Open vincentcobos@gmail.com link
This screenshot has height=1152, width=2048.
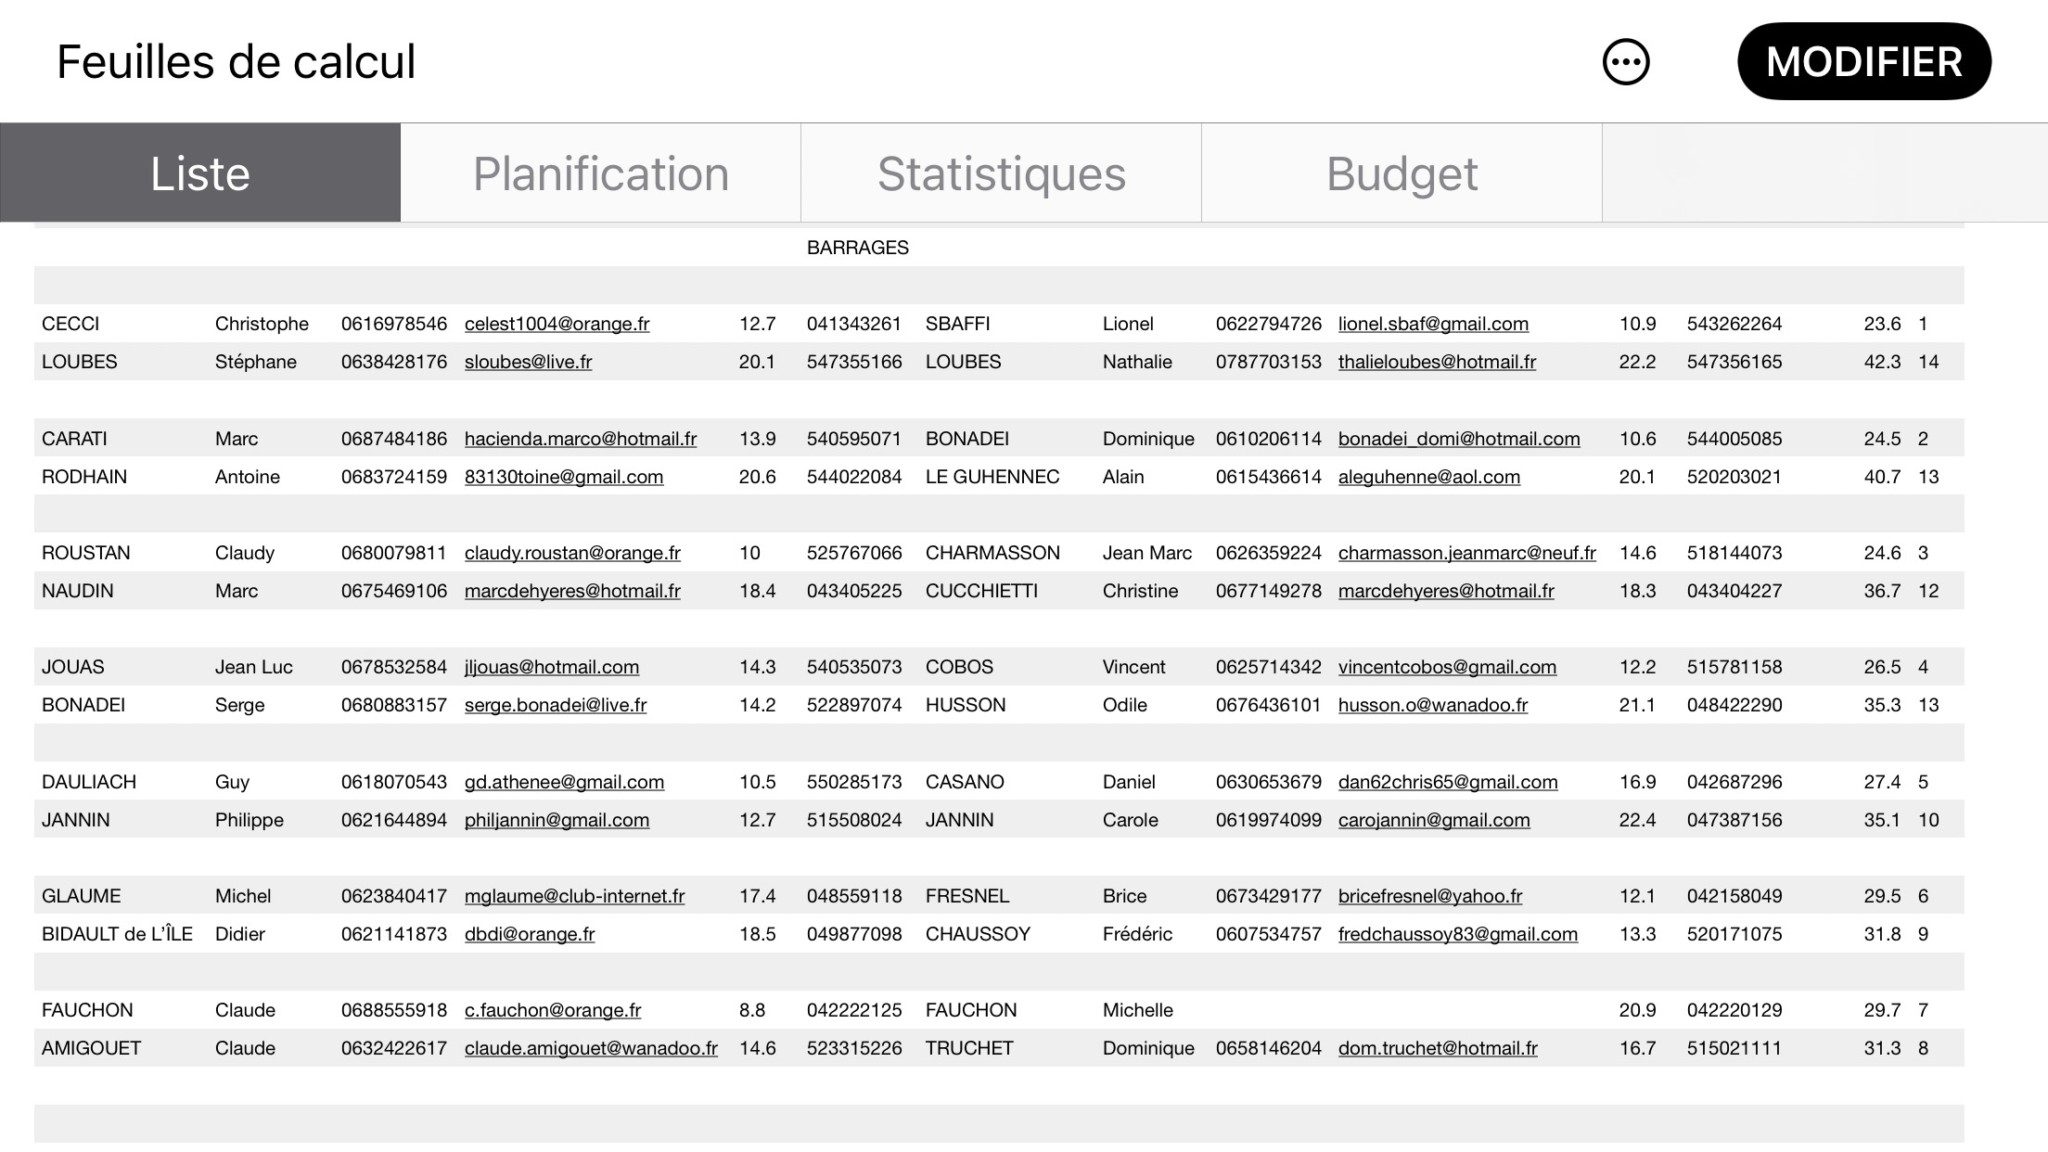[1447, 667]
